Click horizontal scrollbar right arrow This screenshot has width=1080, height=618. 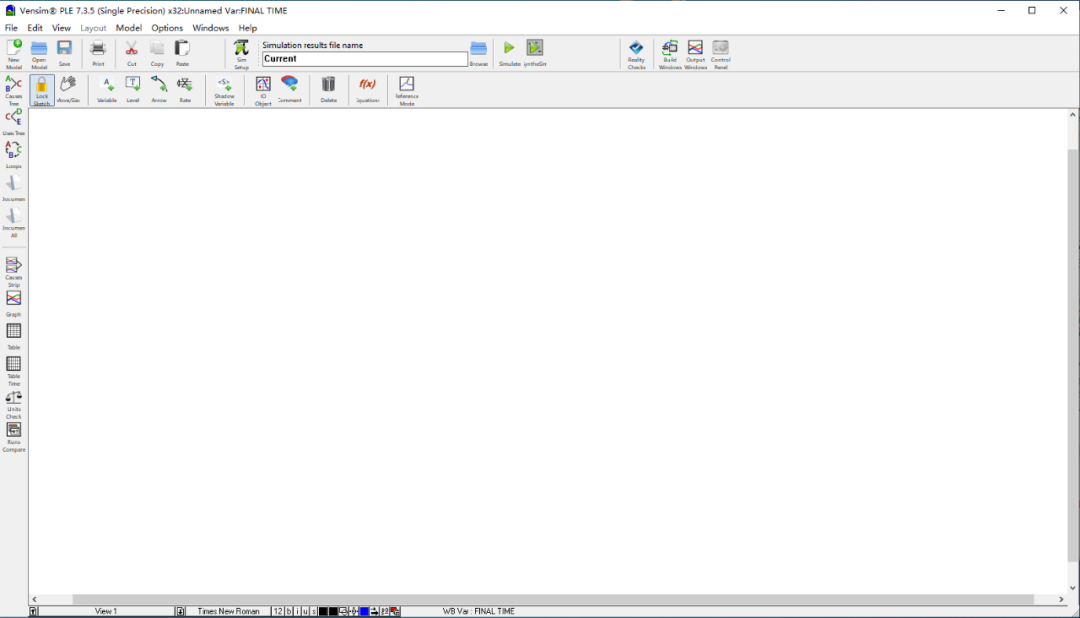point(1061,599)
